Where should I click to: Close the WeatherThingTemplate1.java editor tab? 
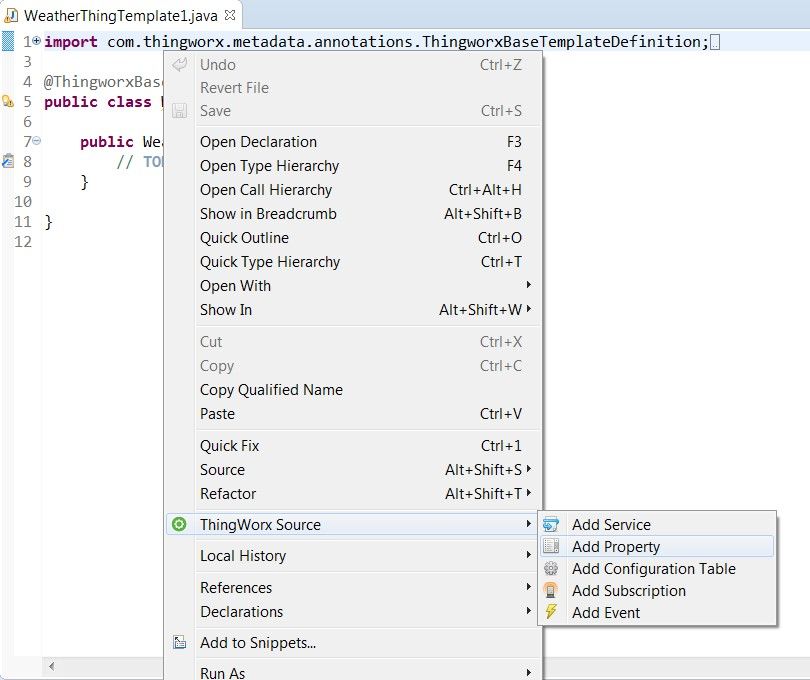pos(229,15)
